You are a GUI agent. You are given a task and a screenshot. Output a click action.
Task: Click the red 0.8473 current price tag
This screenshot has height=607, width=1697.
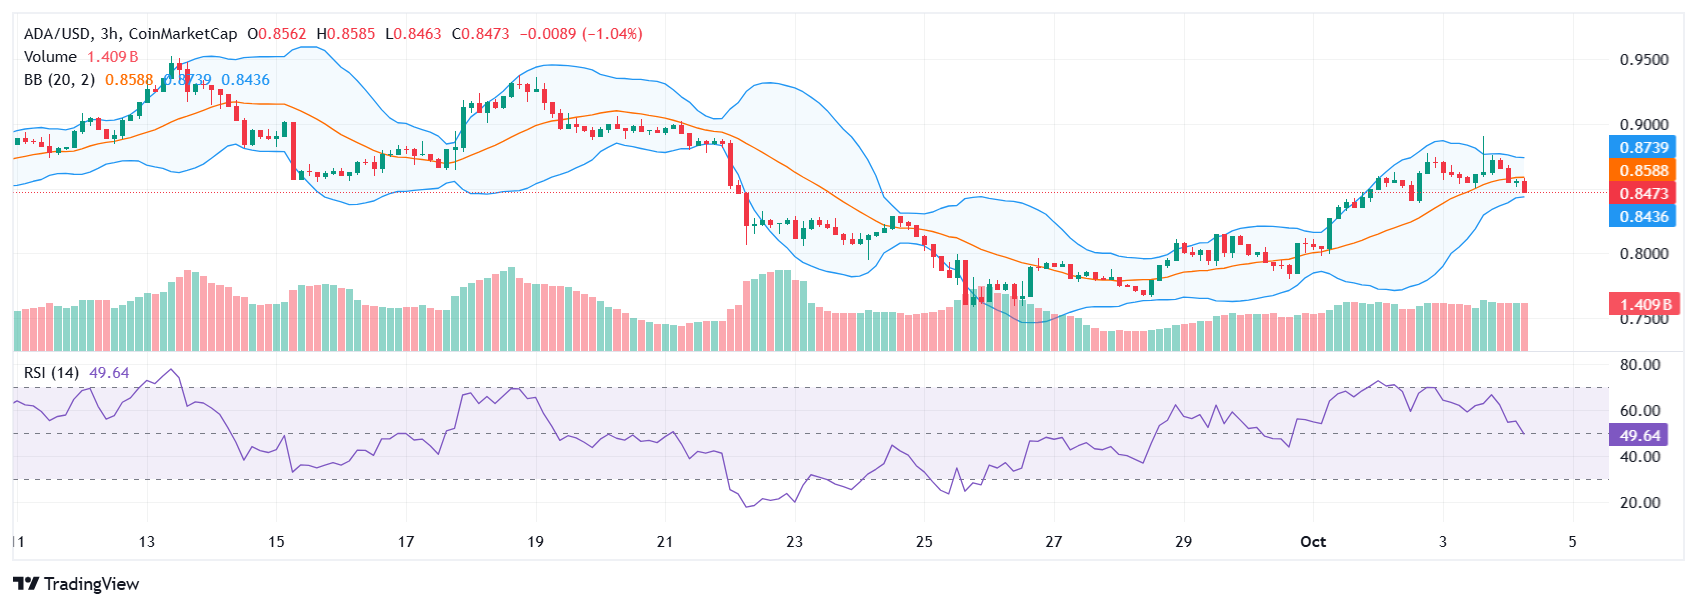[1643, 193]
